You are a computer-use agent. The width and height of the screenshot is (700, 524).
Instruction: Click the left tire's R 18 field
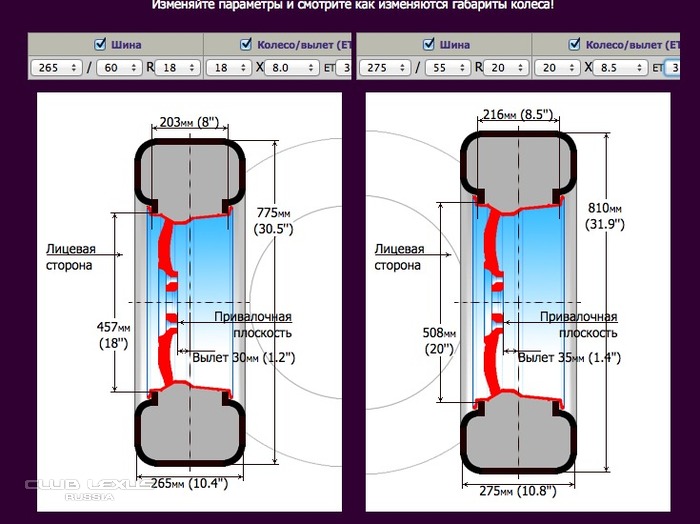(x=177, y=68)
